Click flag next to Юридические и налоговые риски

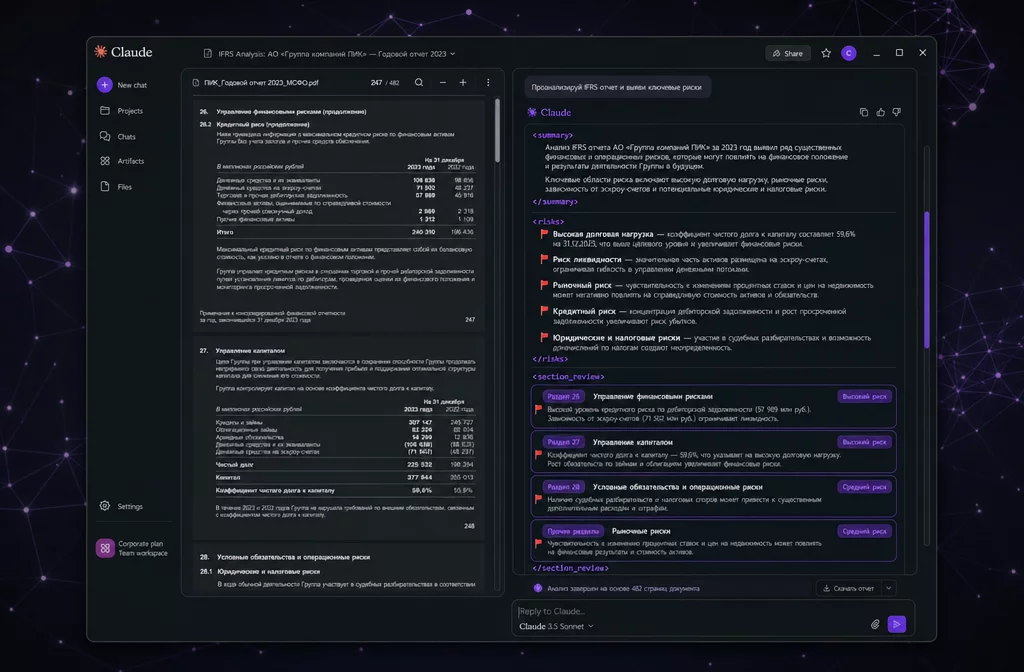(544, 338)
